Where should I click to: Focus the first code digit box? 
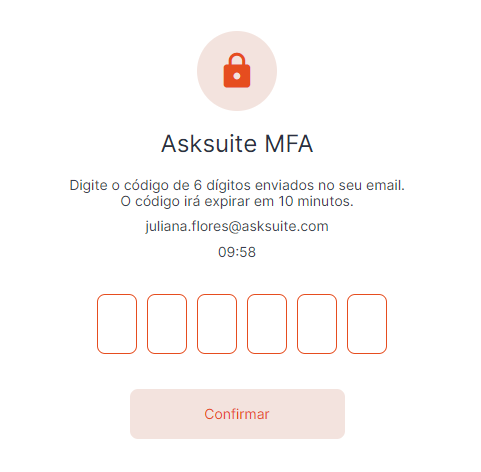(117, 324)
